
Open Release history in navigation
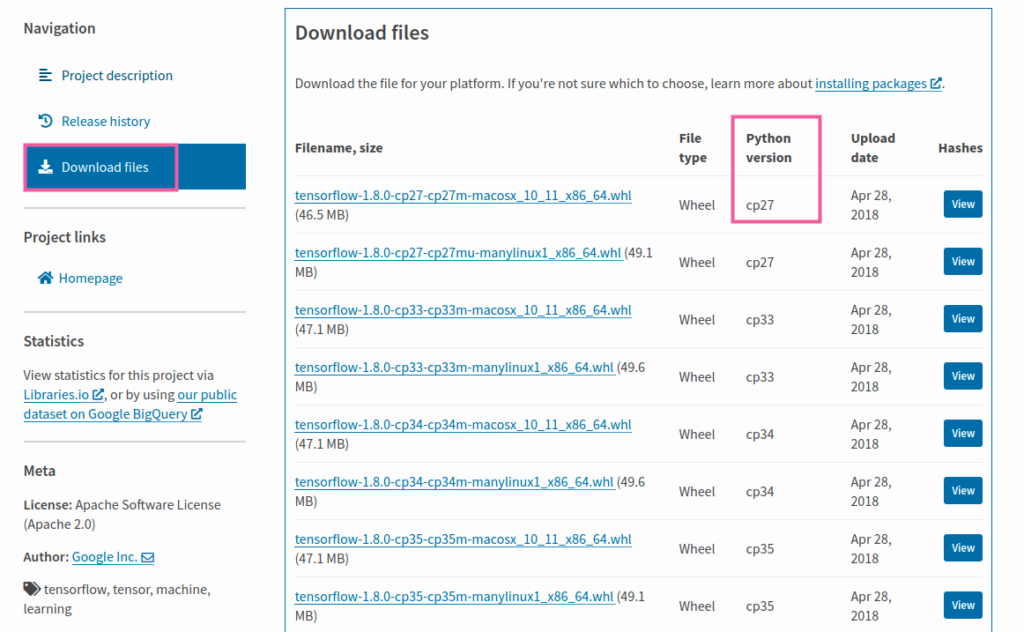pyautogui.click(x=106, y=121)
